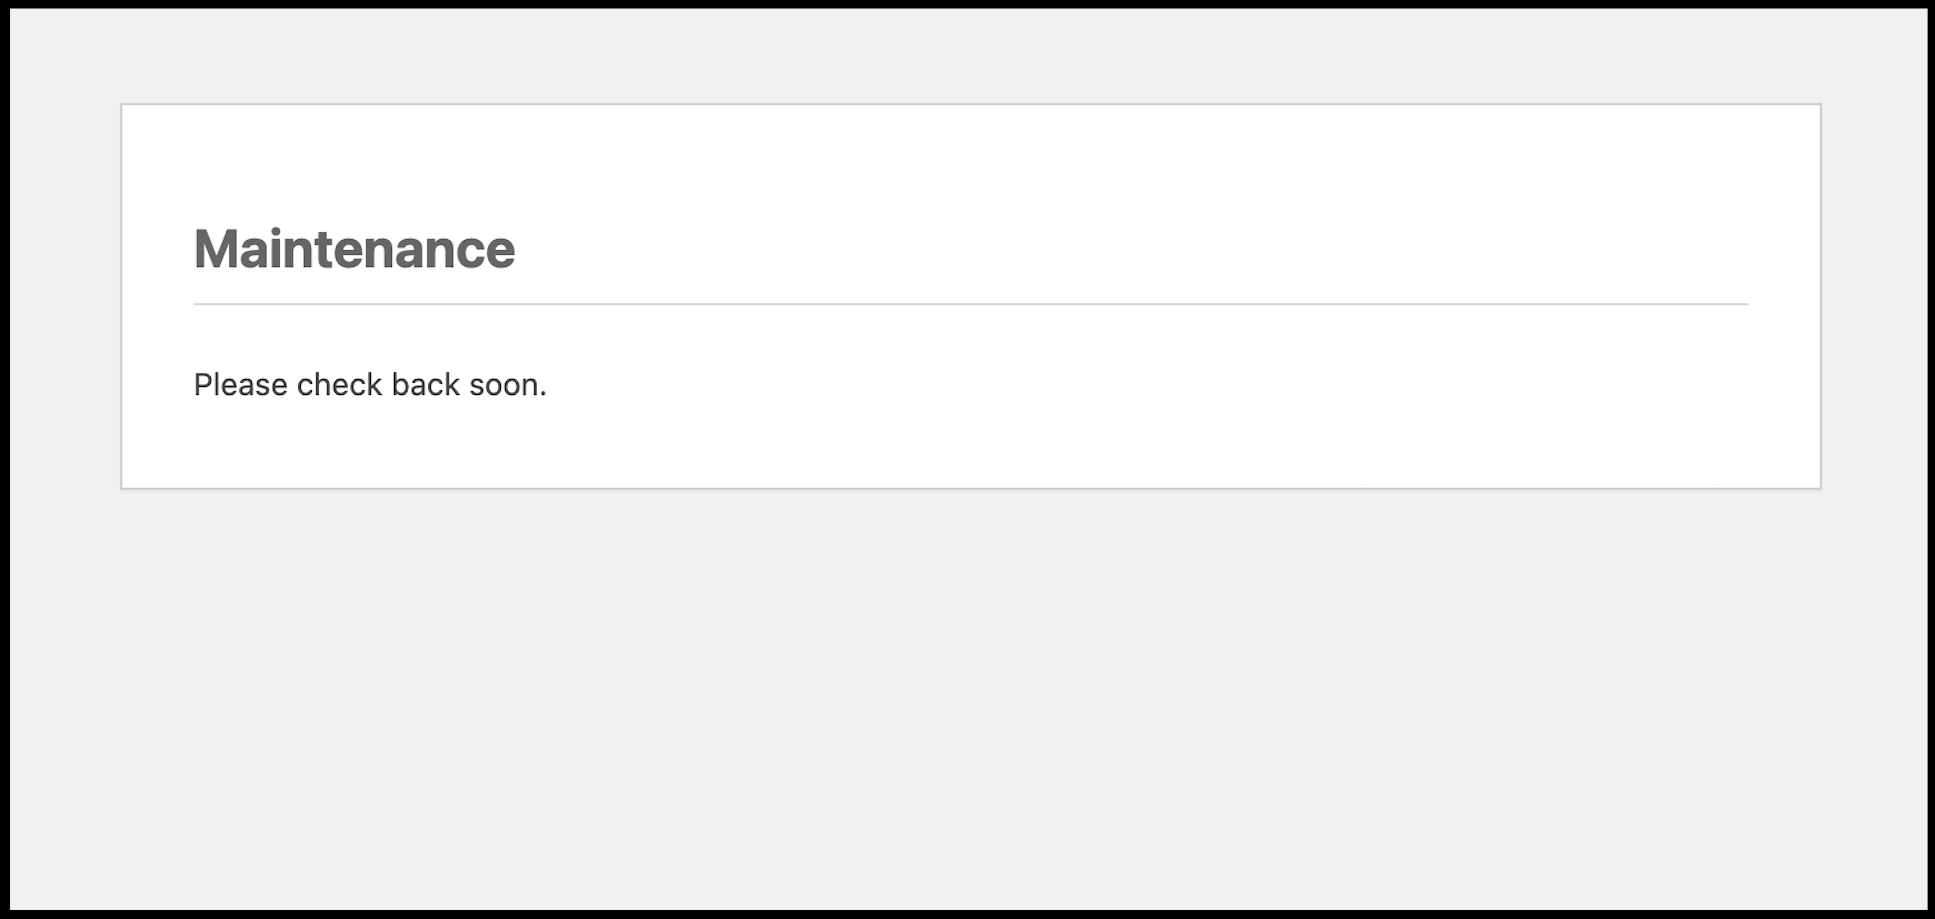The width and height of the screenshot is (1935, 919).
Task: Click gray background above the white card
Action: click(x=970, y=55)
